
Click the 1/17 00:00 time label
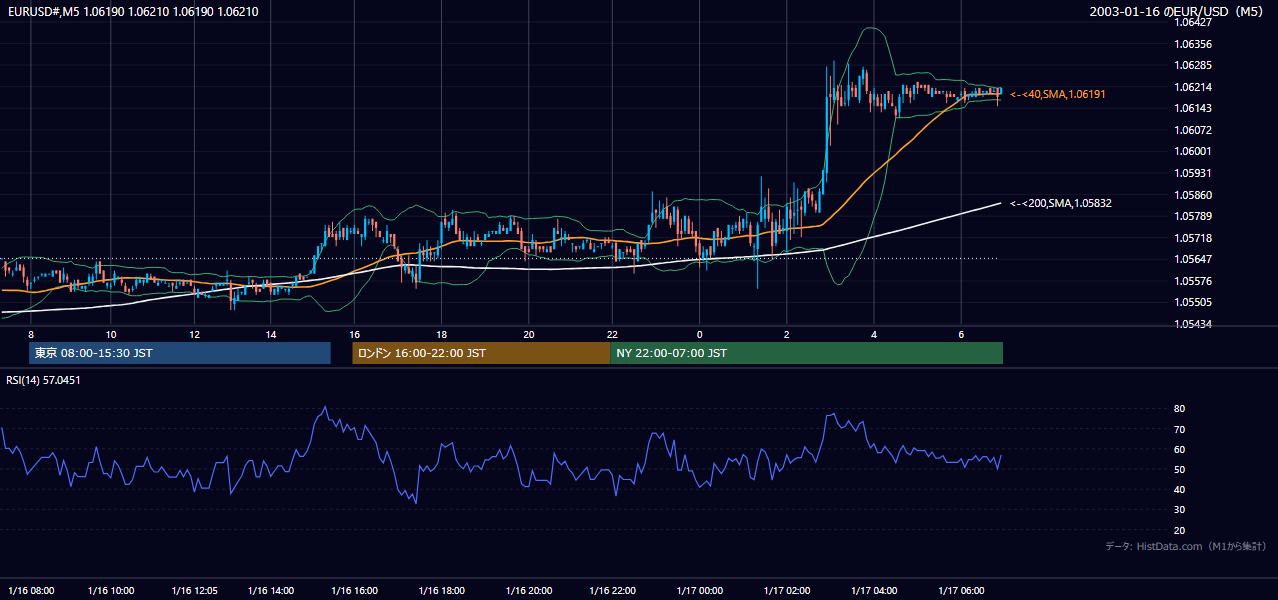pyautogui.click(x=700, y=591)
